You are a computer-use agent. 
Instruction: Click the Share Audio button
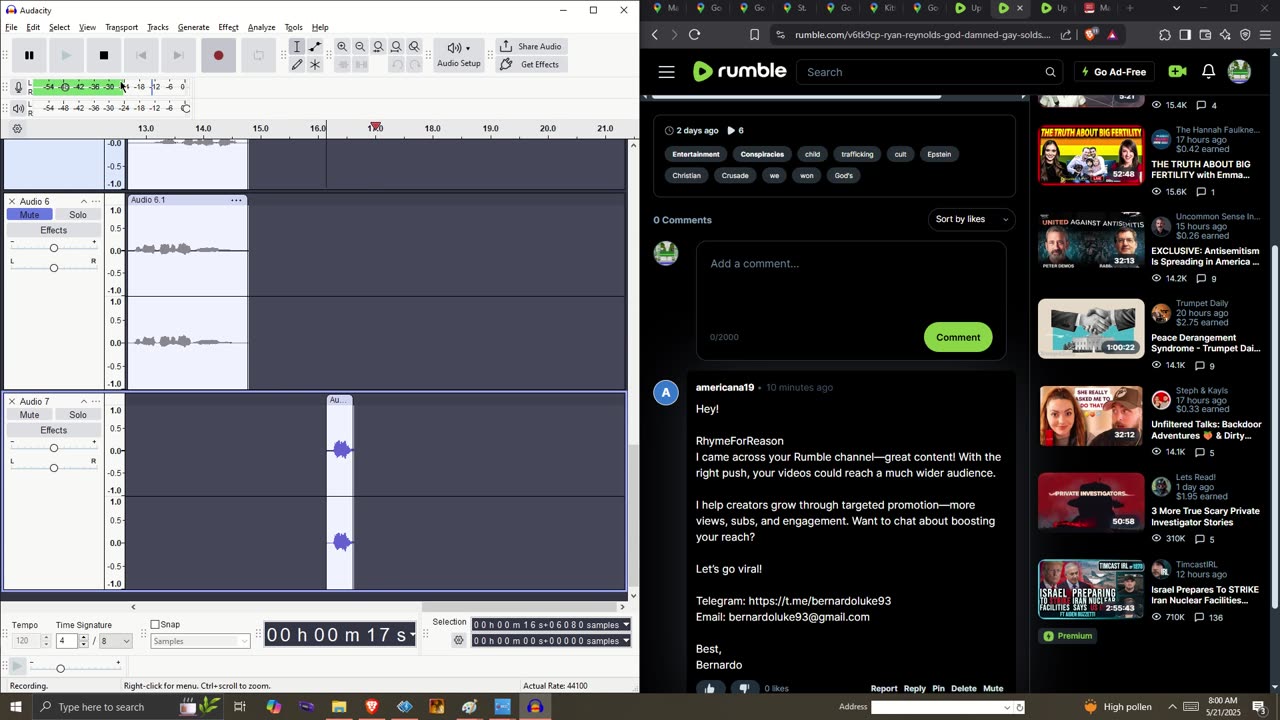pos(531,47)
